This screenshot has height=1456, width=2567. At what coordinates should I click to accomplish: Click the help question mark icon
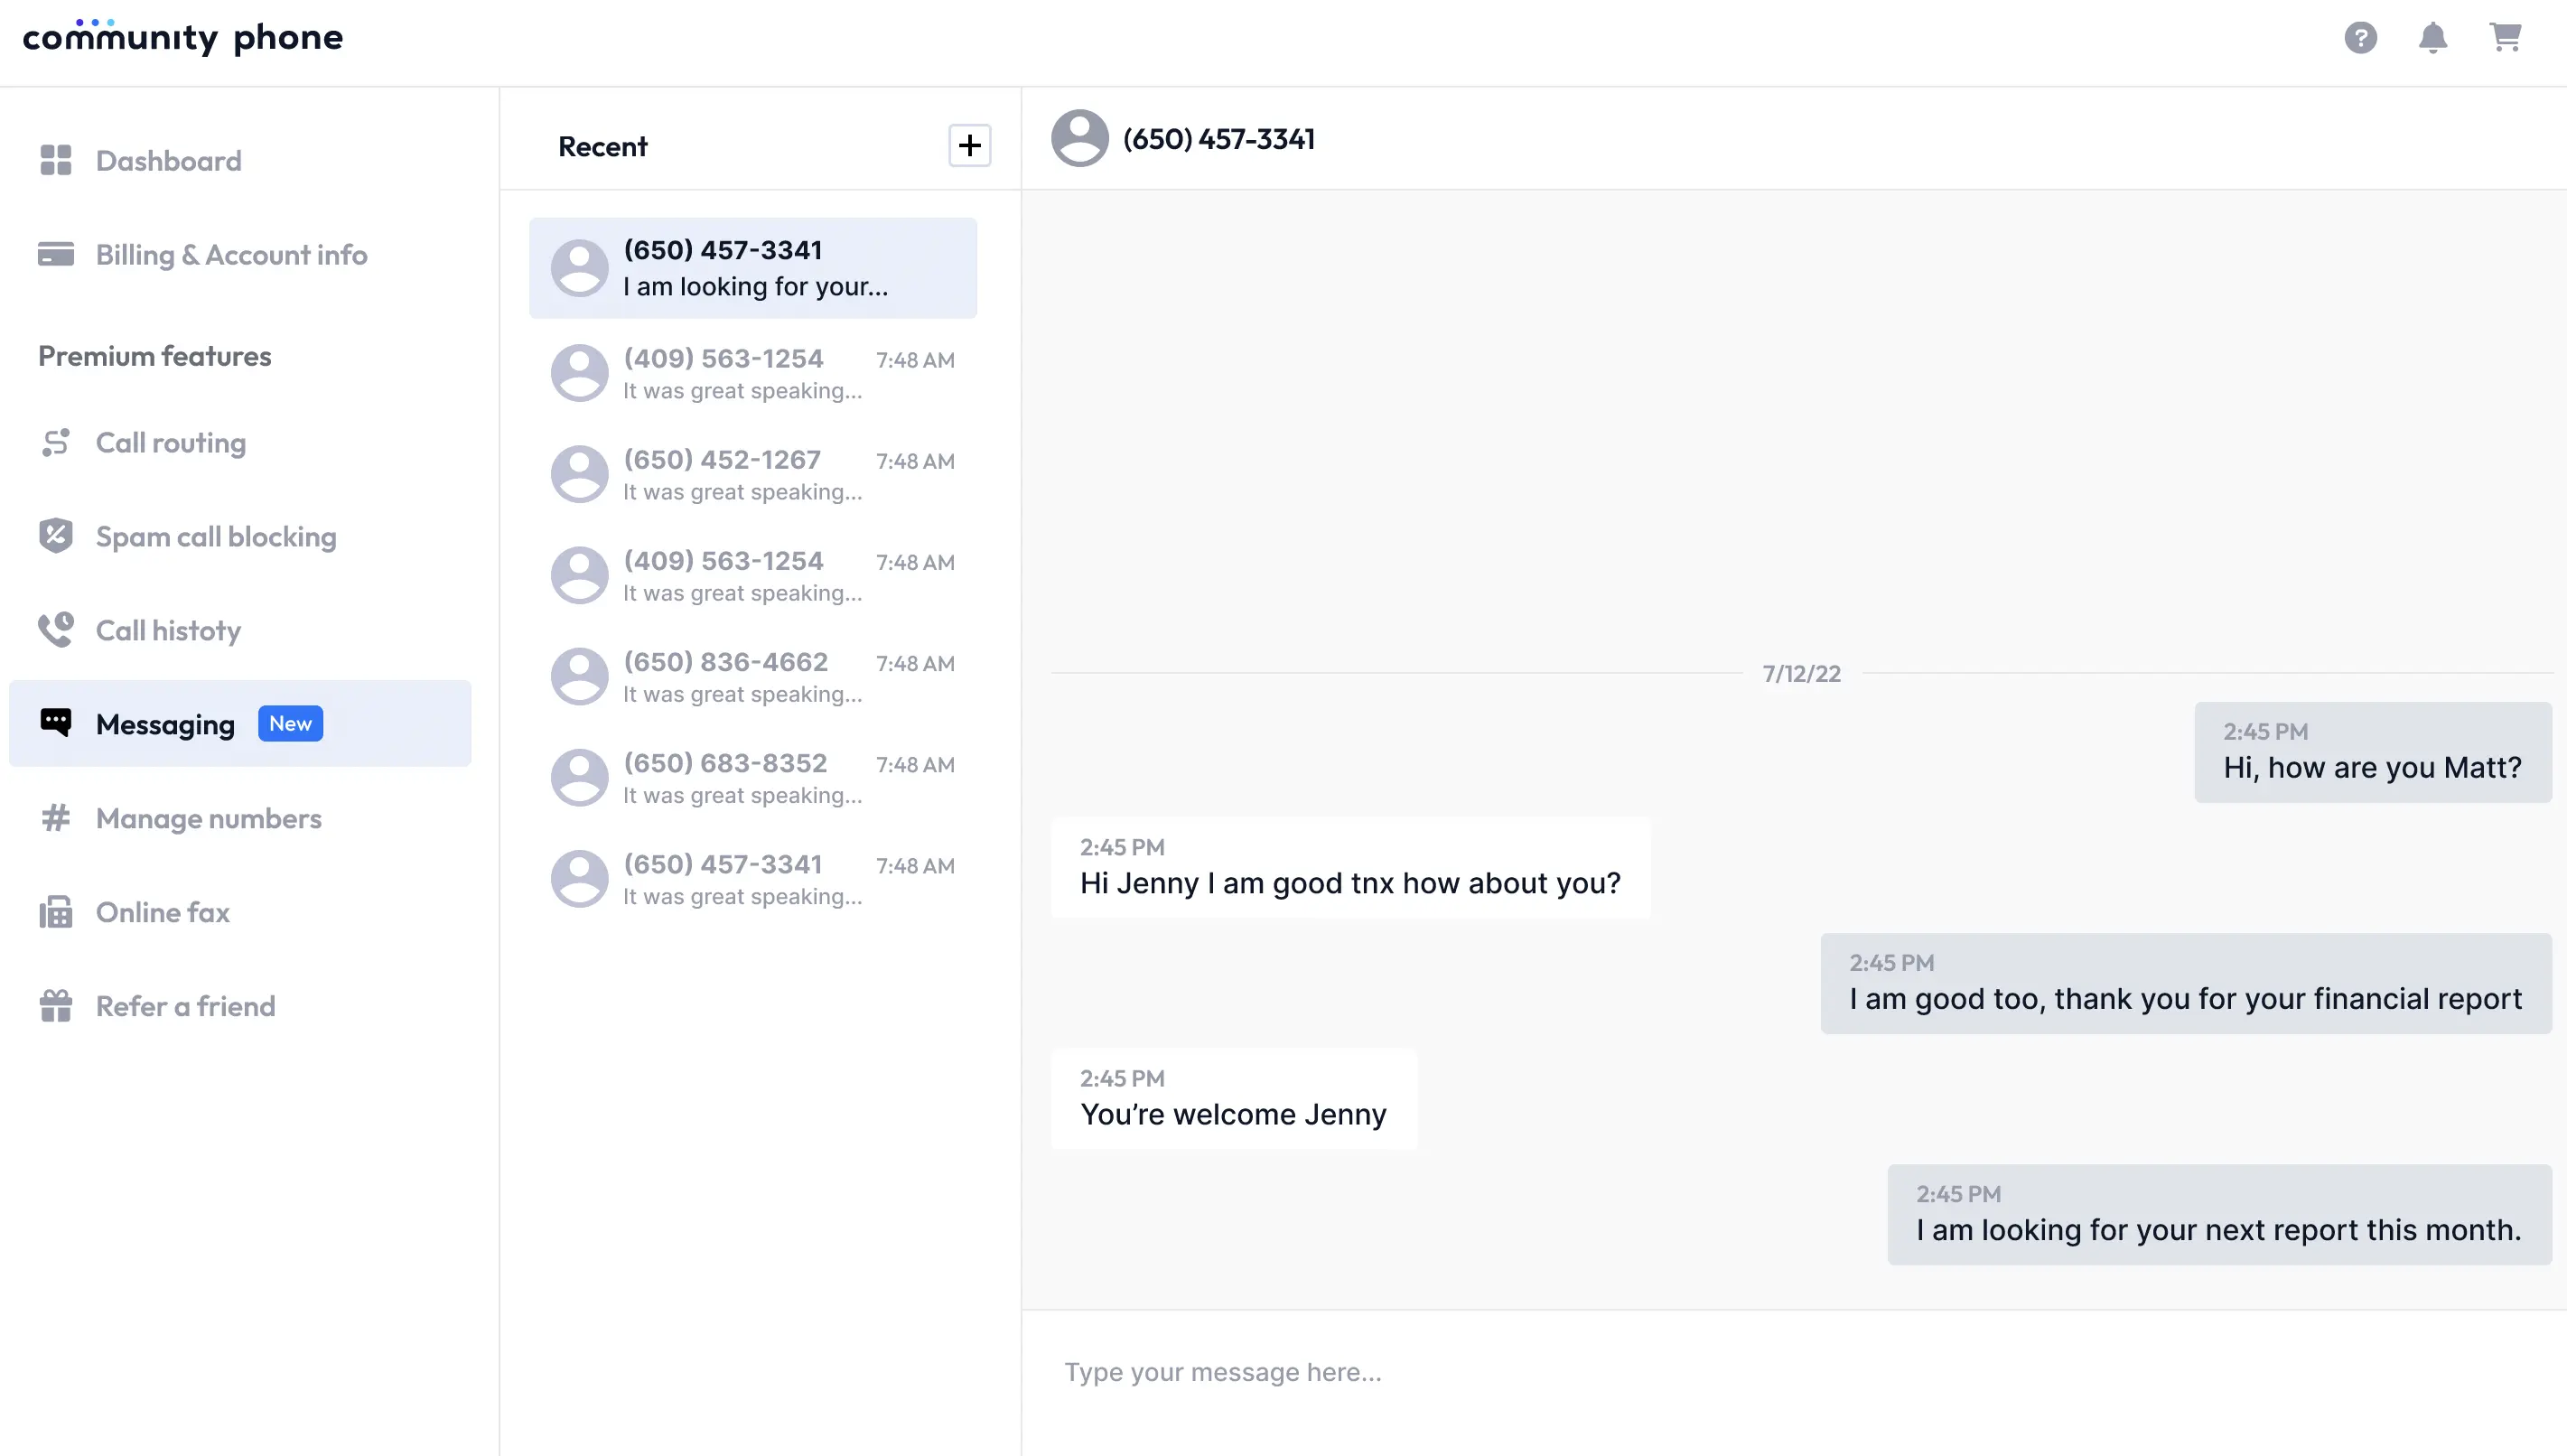[x=2360, y=38]
